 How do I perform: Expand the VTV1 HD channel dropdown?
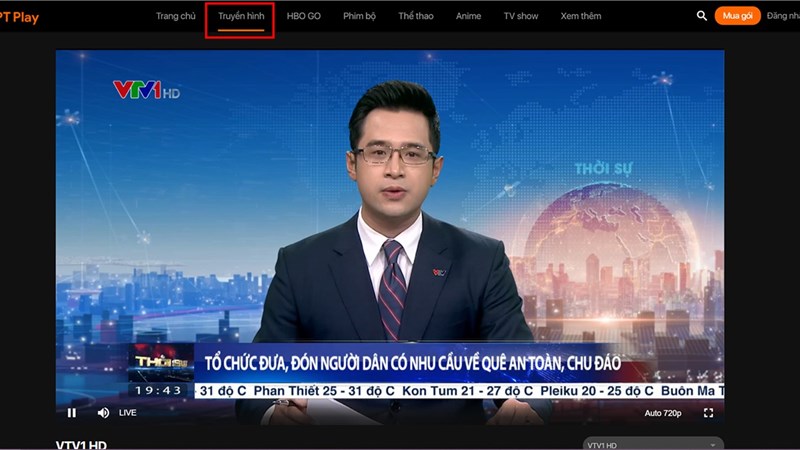pos(653,444)
